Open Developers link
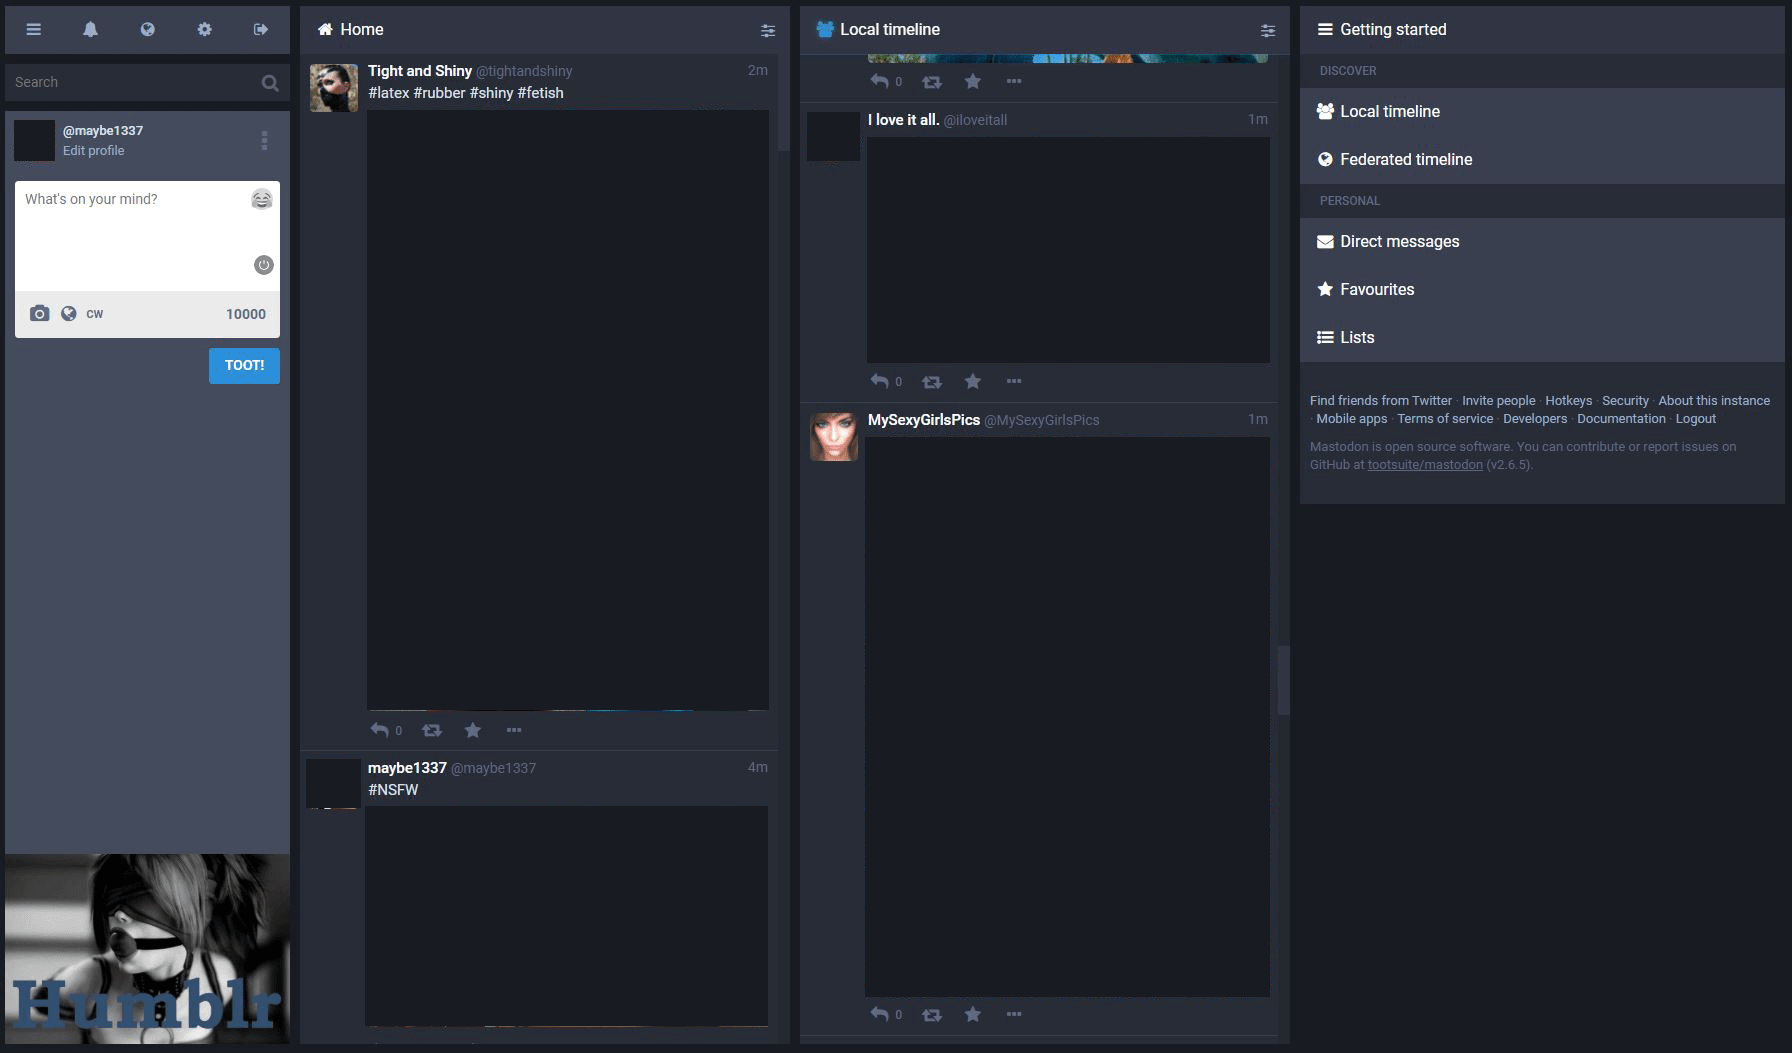Image resolution: width=1792 pixels, height=1053 pixels. click(x=1535, y=419)
